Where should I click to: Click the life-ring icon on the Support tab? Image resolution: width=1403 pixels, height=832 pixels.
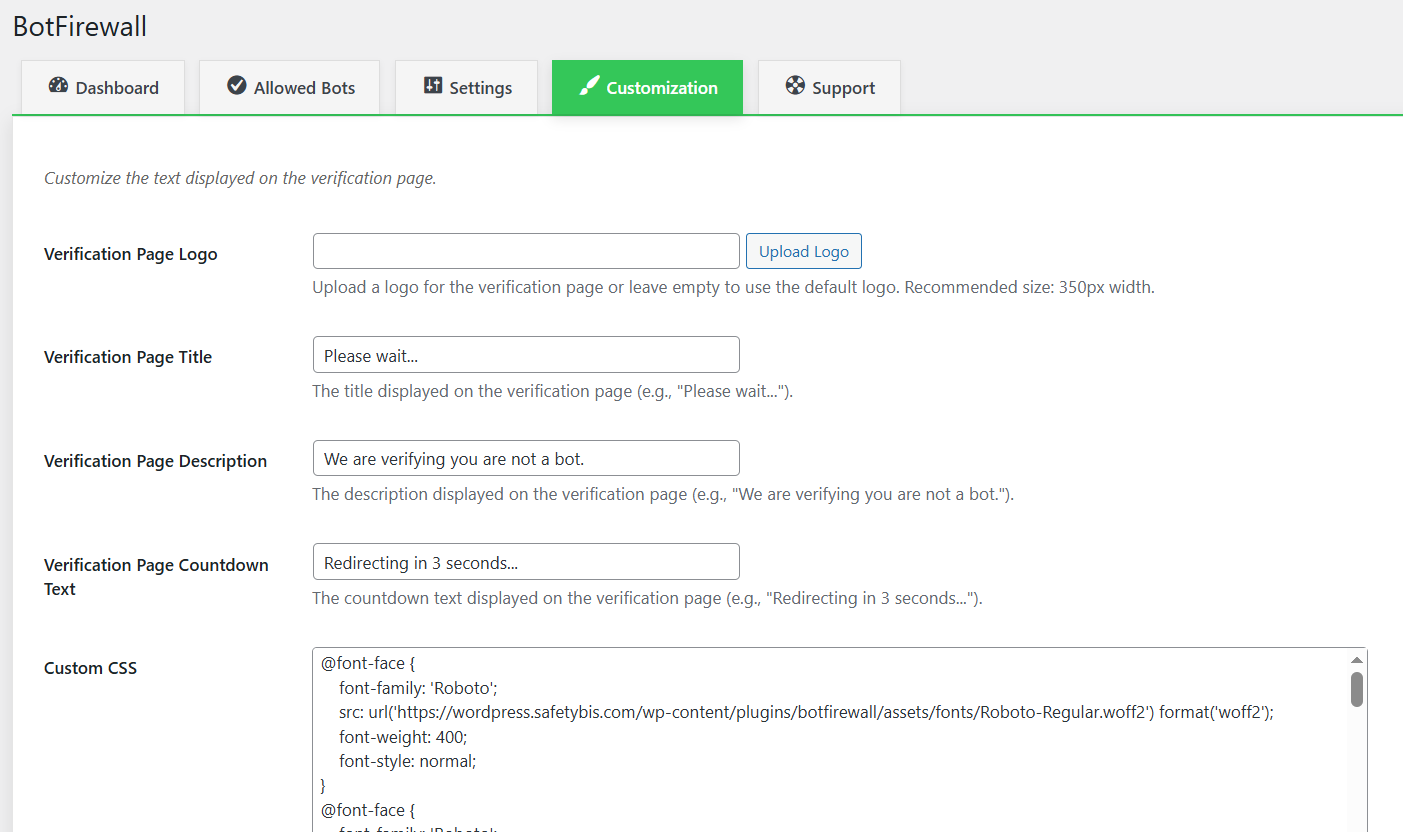click(x=795, y=87)
